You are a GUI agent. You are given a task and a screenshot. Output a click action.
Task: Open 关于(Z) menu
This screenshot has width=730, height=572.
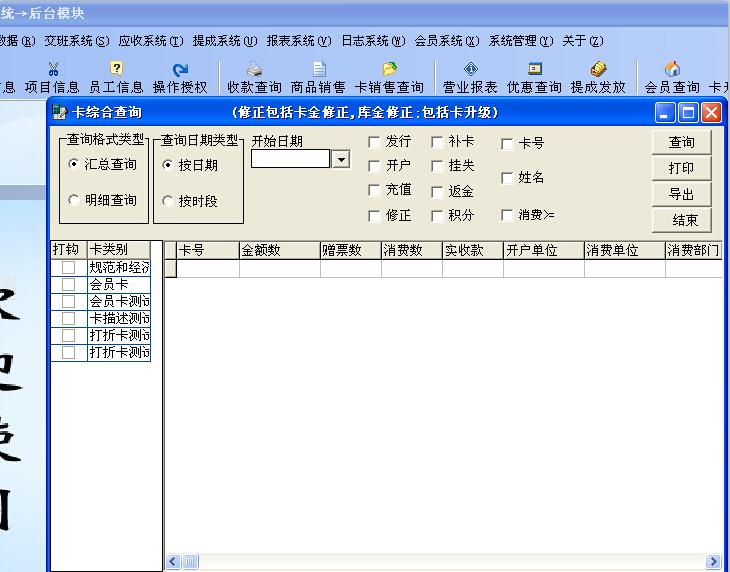point(583,41)
